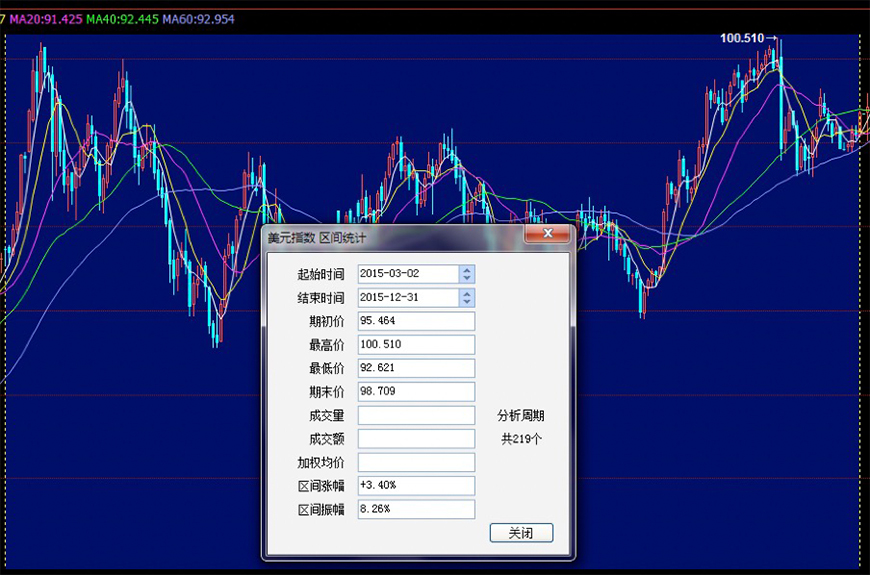The height and width of the screenshot is (575, 870).
Task: Click the 美元指数 区间统计 dialog title
Action: click(317, 238)
